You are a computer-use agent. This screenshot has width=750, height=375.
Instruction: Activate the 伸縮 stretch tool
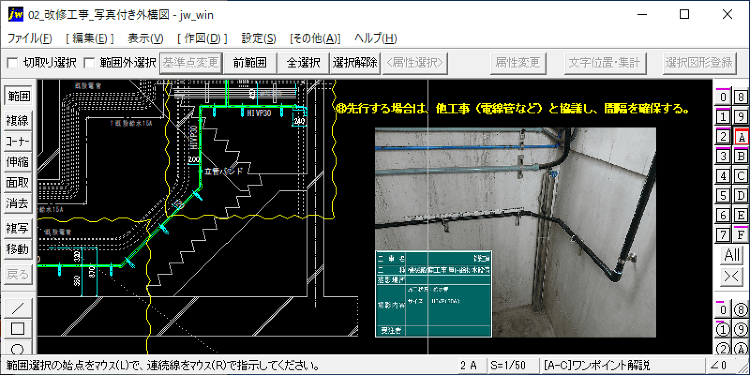18,162
